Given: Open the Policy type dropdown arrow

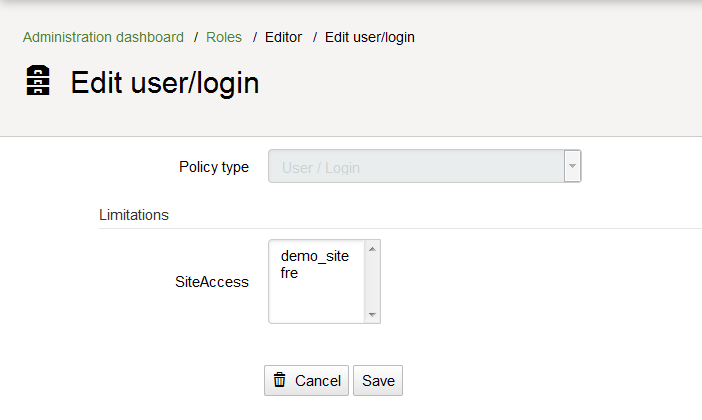Looking at the screenshot, I should 572,166.
